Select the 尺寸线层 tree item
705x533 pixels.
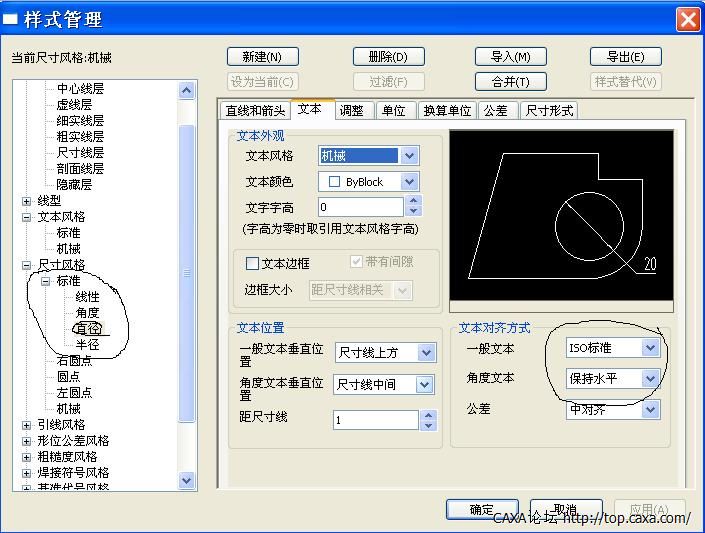[x=80, y=152]
